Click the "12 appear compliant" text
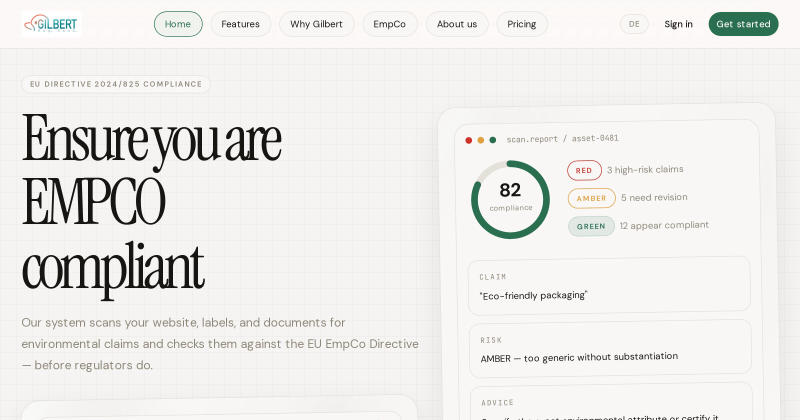 tap(664, 225)
